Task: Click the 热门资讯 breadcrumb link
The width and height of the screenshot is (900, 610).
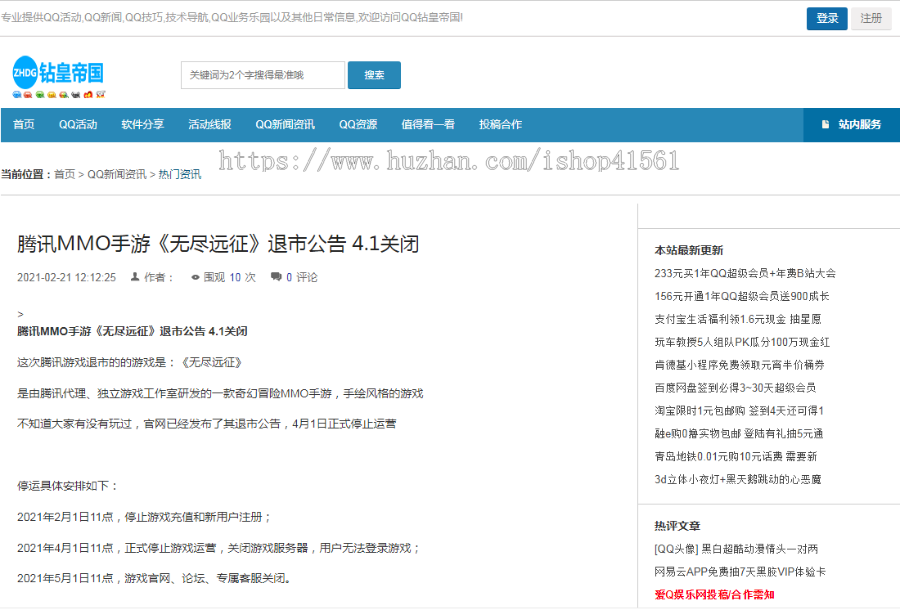Action: (180, 174)
